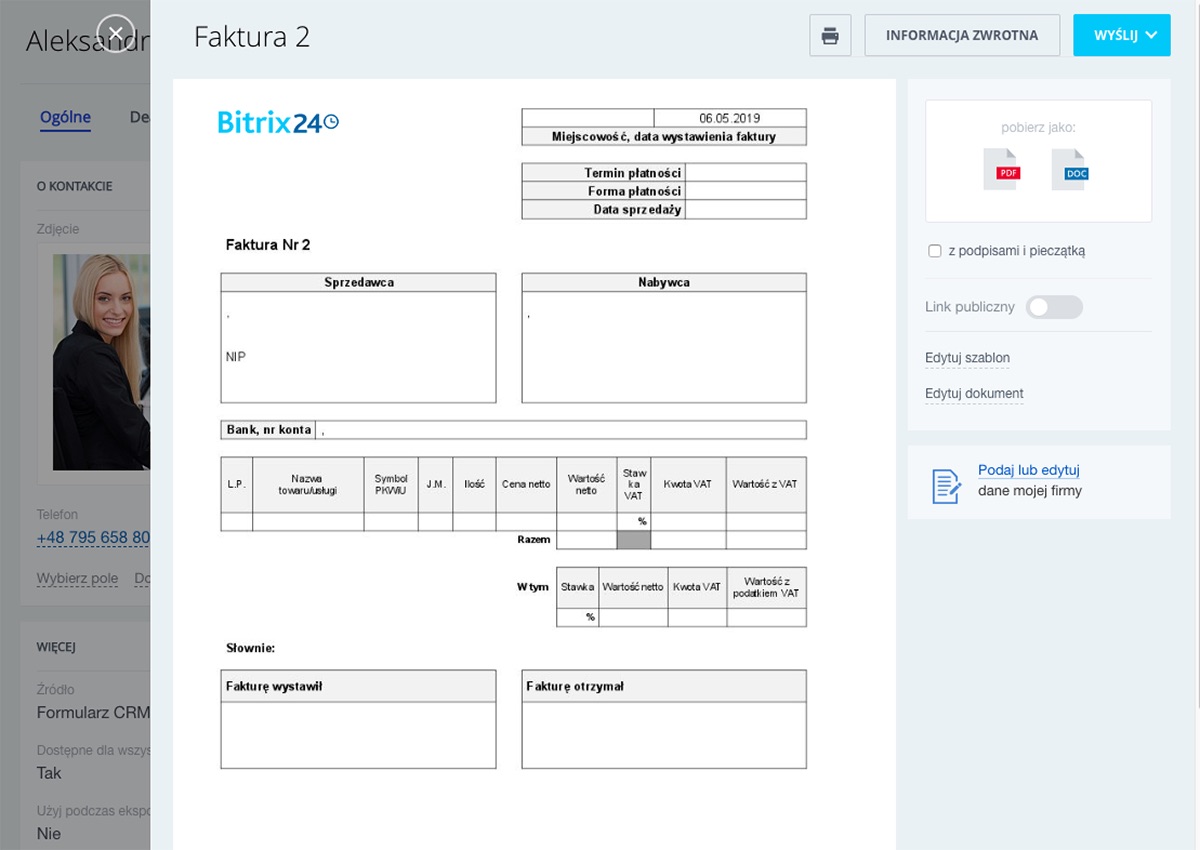This screenshot has height=850, width=1200.
Task: Click the company details document icon
Action: [946, 485]
